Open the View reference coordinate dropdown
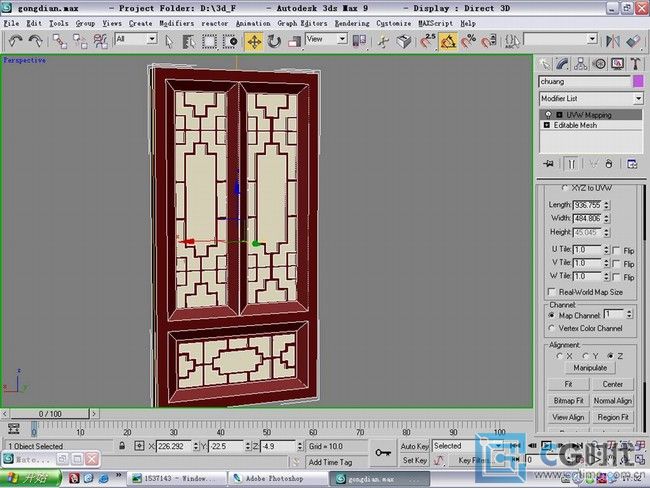Image resolution: width=650 pixels, height=488 pixels. point(342,39)
